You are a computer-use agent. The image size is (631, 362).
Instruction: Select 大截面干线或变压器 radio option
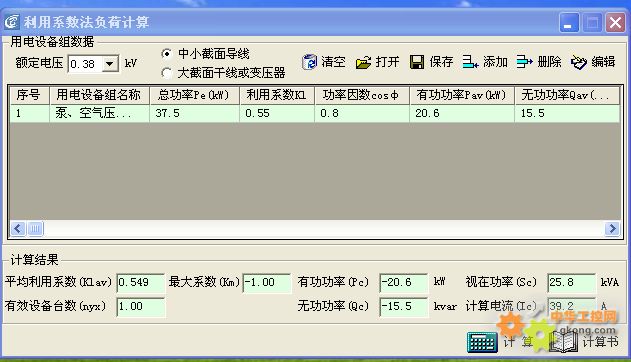point(166,73)
